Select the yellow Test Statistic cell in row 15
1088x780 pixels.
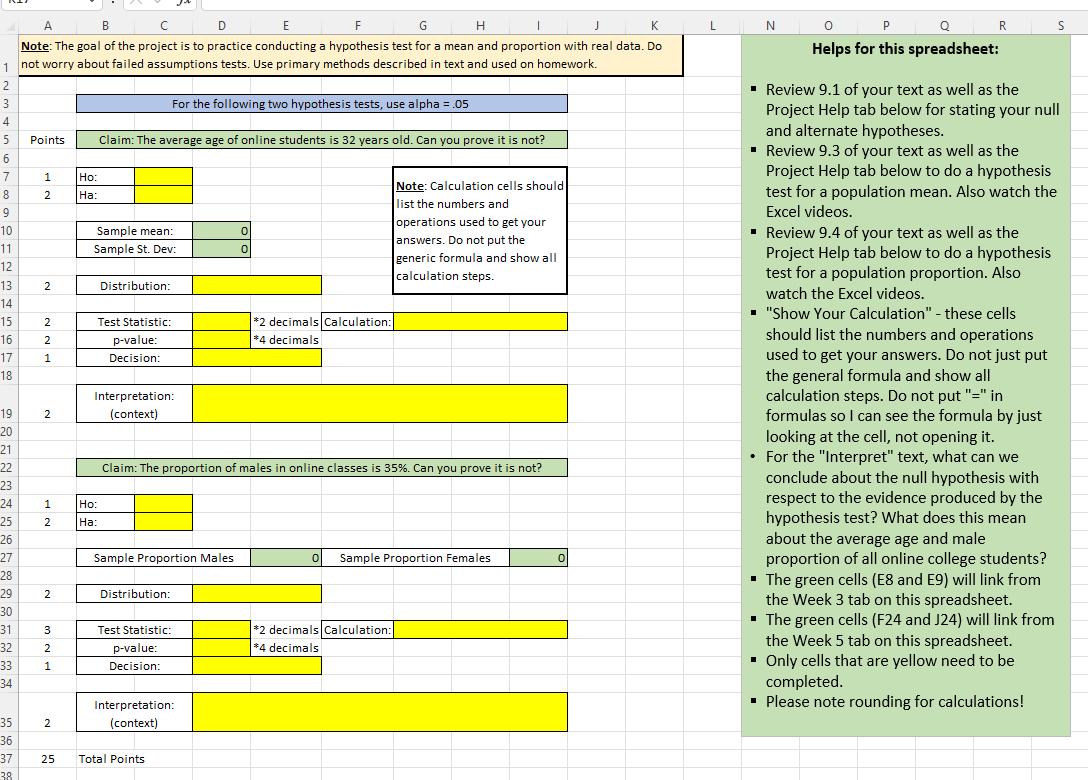221,321
